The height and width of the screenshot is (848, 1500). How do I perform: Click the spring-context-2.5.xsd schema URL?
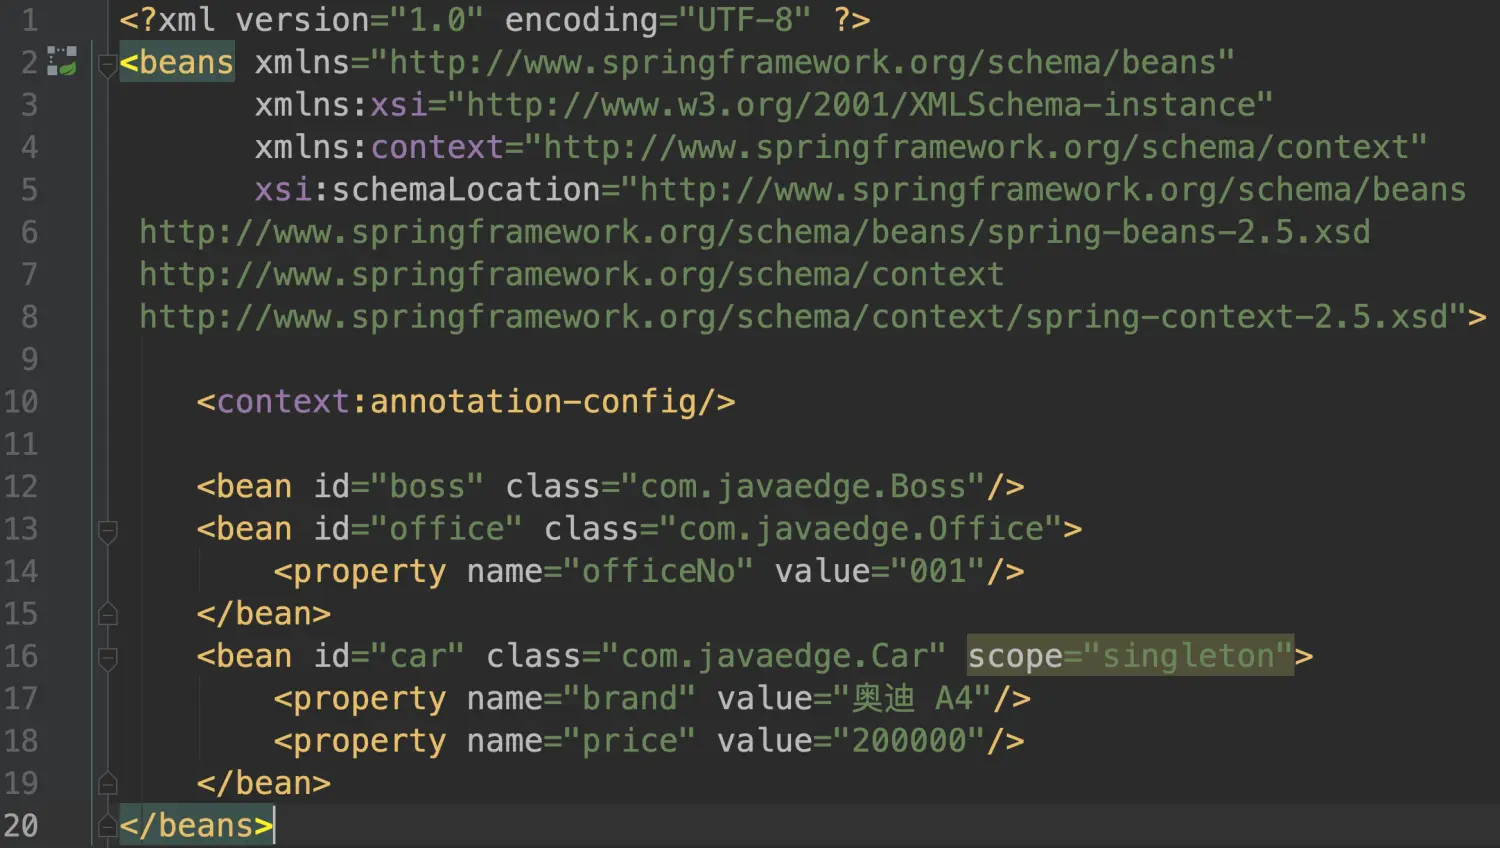click(793, 317)
